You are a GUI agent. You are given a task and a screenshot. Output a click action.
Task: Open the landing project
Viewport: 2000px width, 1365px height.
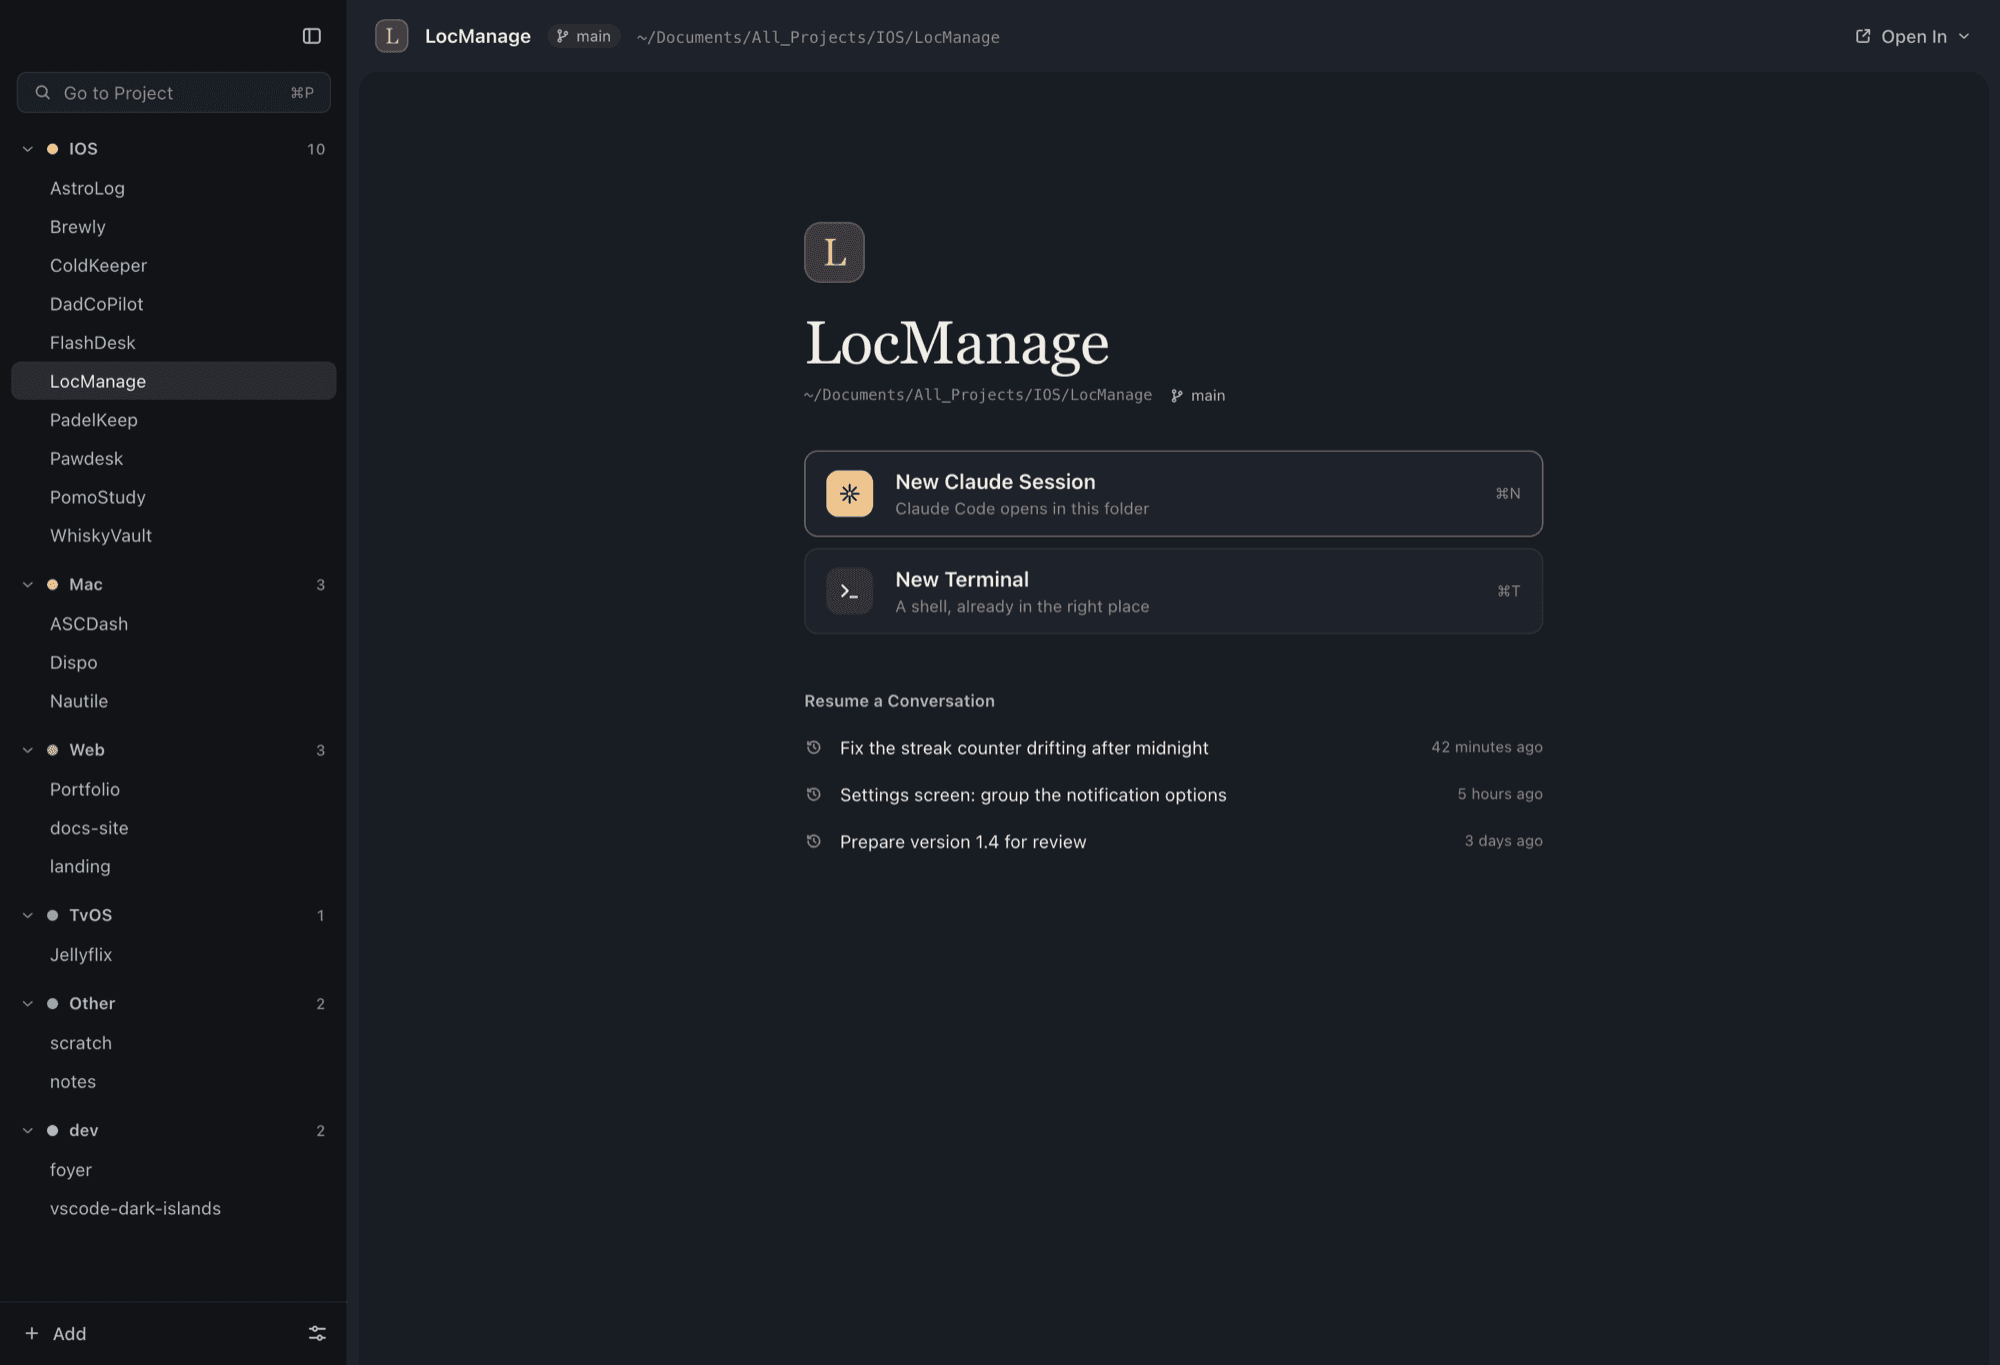click(174, 866)
